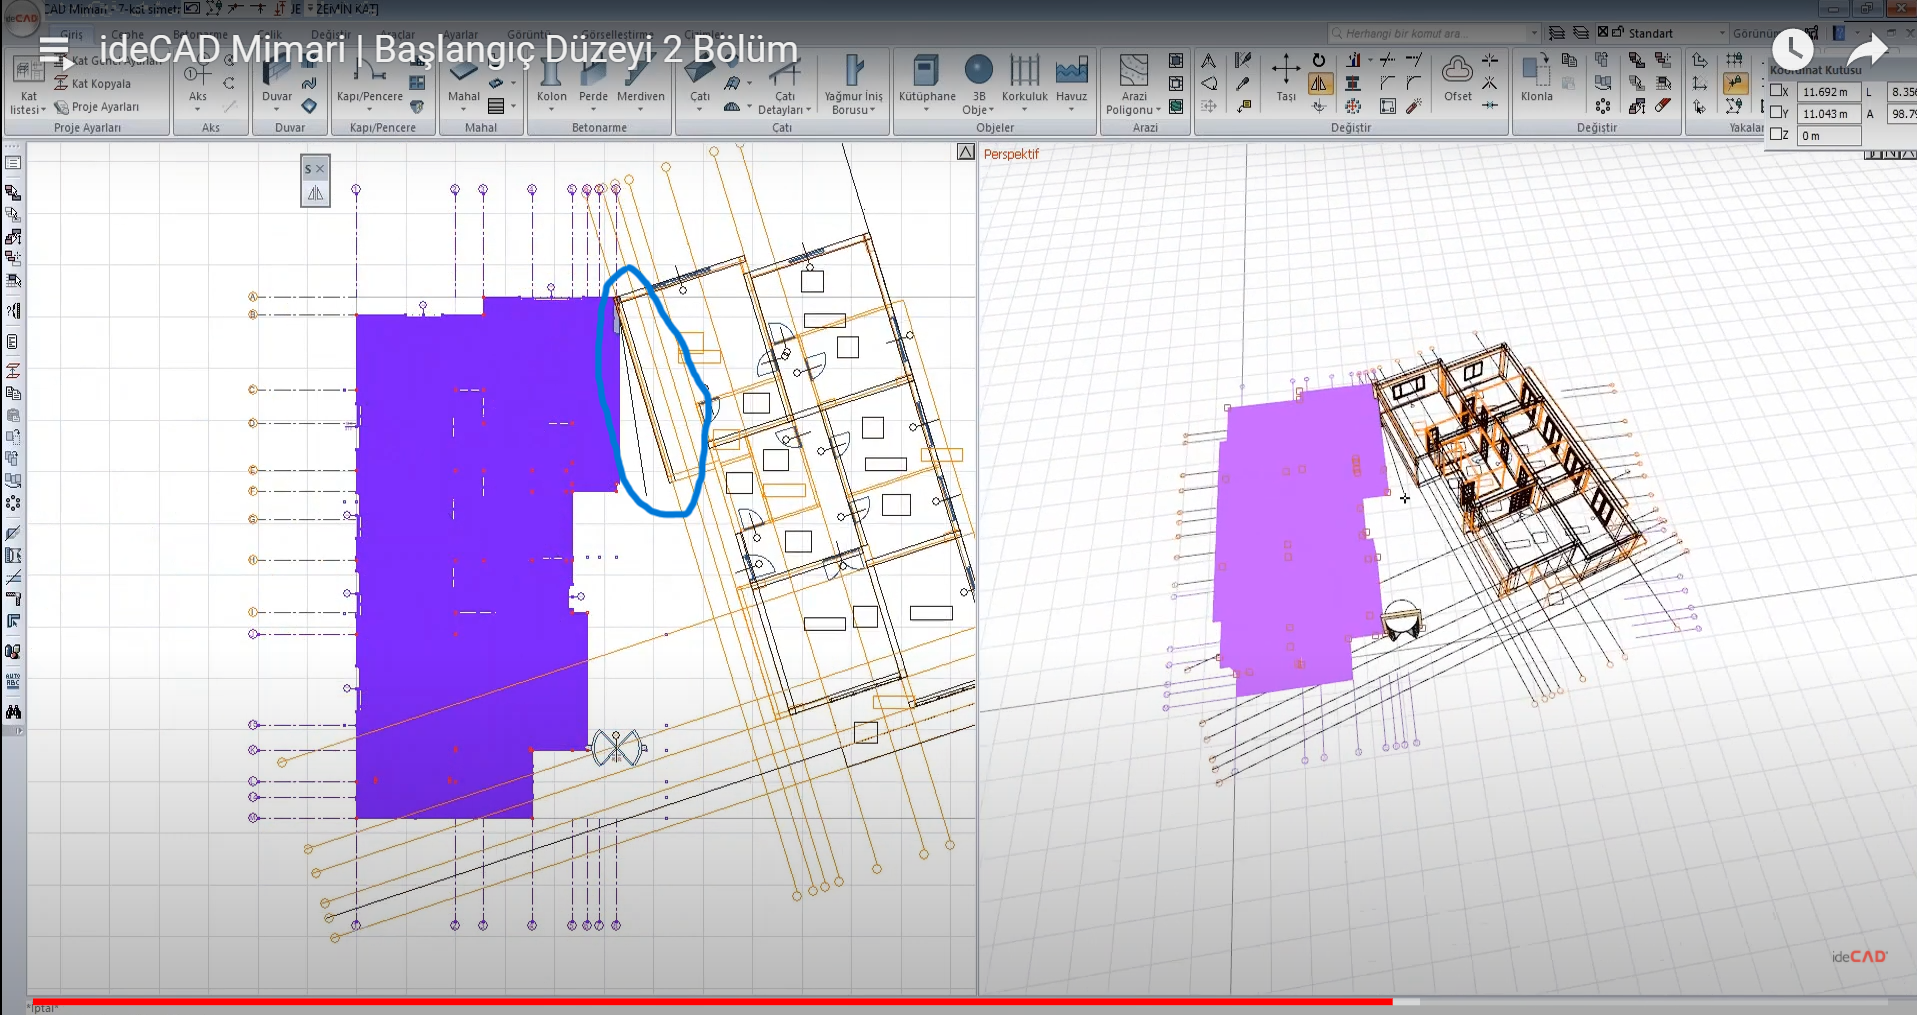Expand the Korkuluk dropdown arrow
Image resolution: width=1917 pixels, height=1015 pixels.
1024,109
